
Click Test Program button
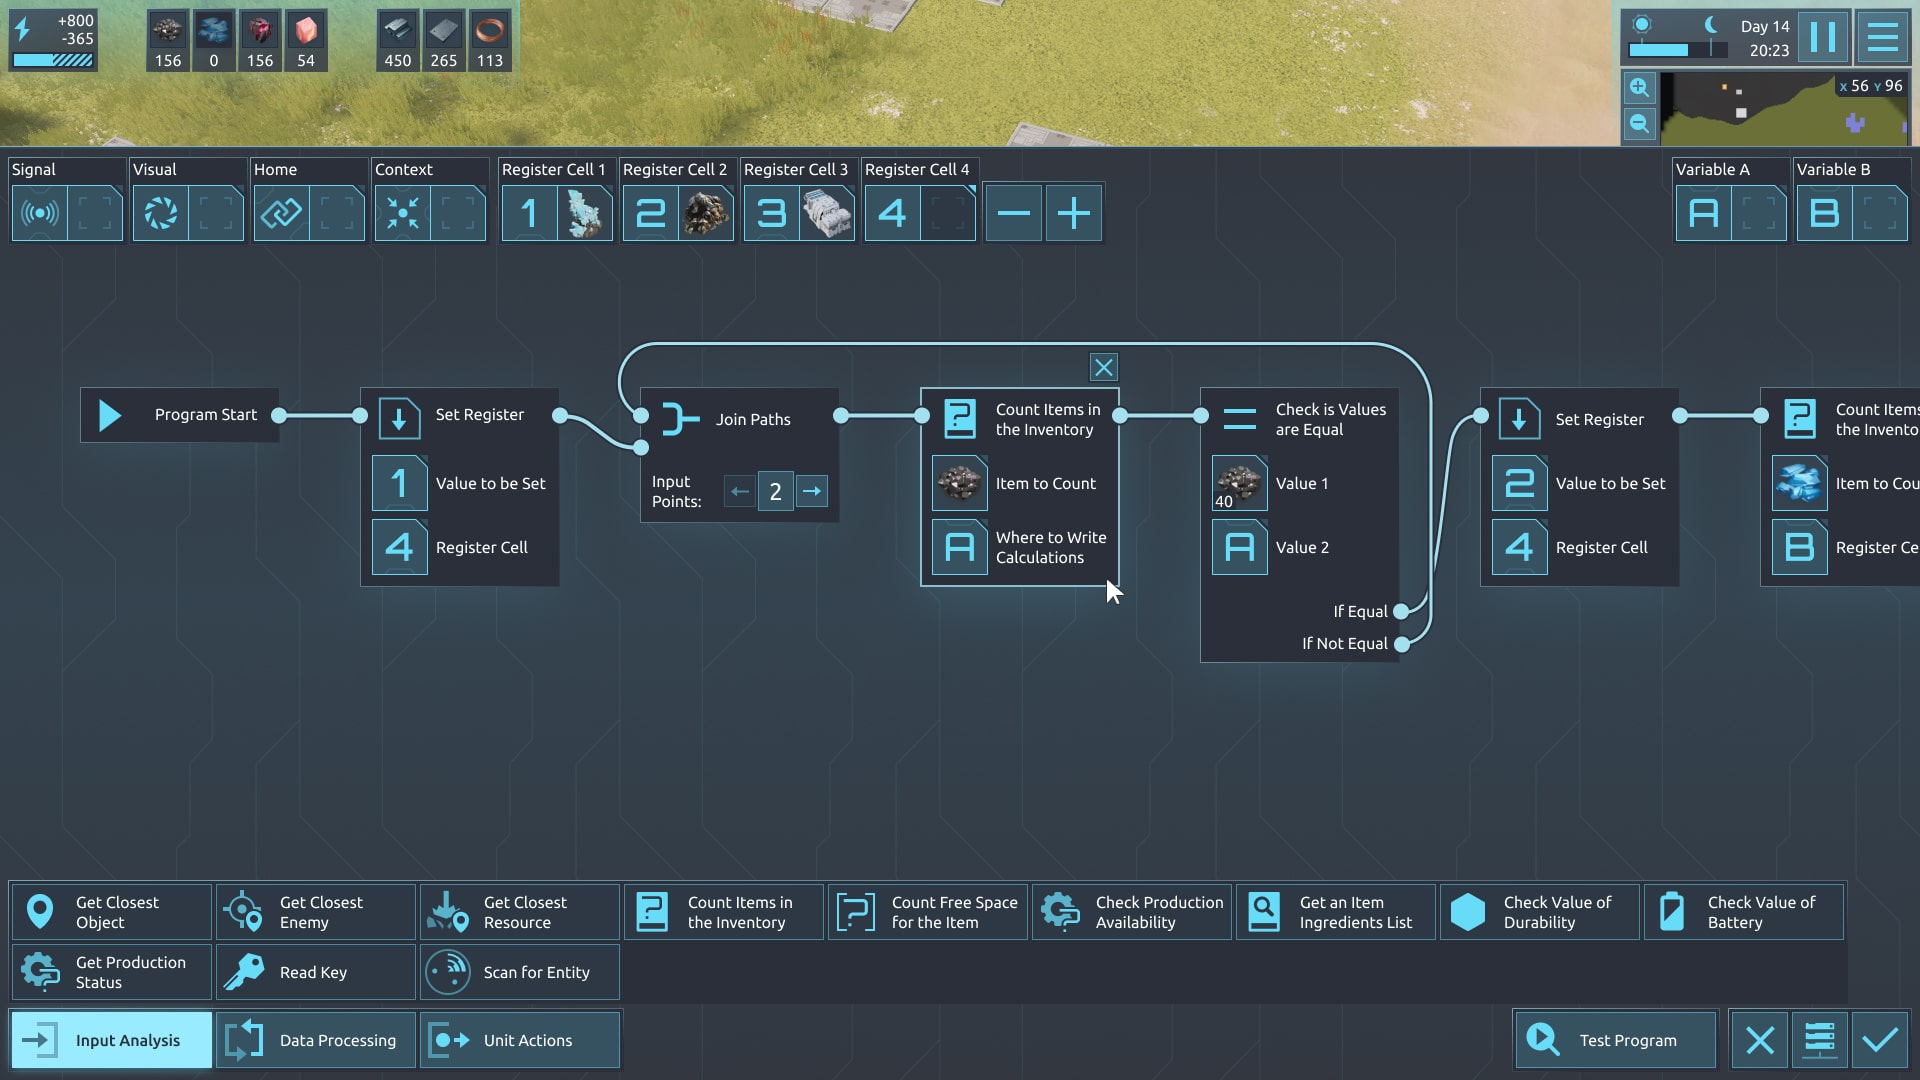point(1614,1040)
